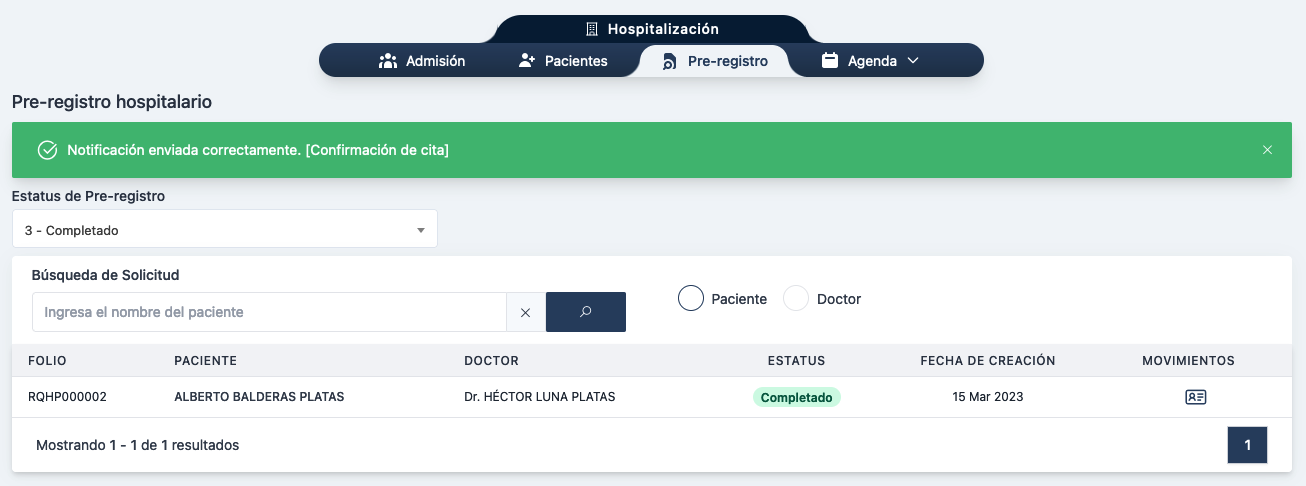Click the Hospitalización building icon

tap(591, 29)
